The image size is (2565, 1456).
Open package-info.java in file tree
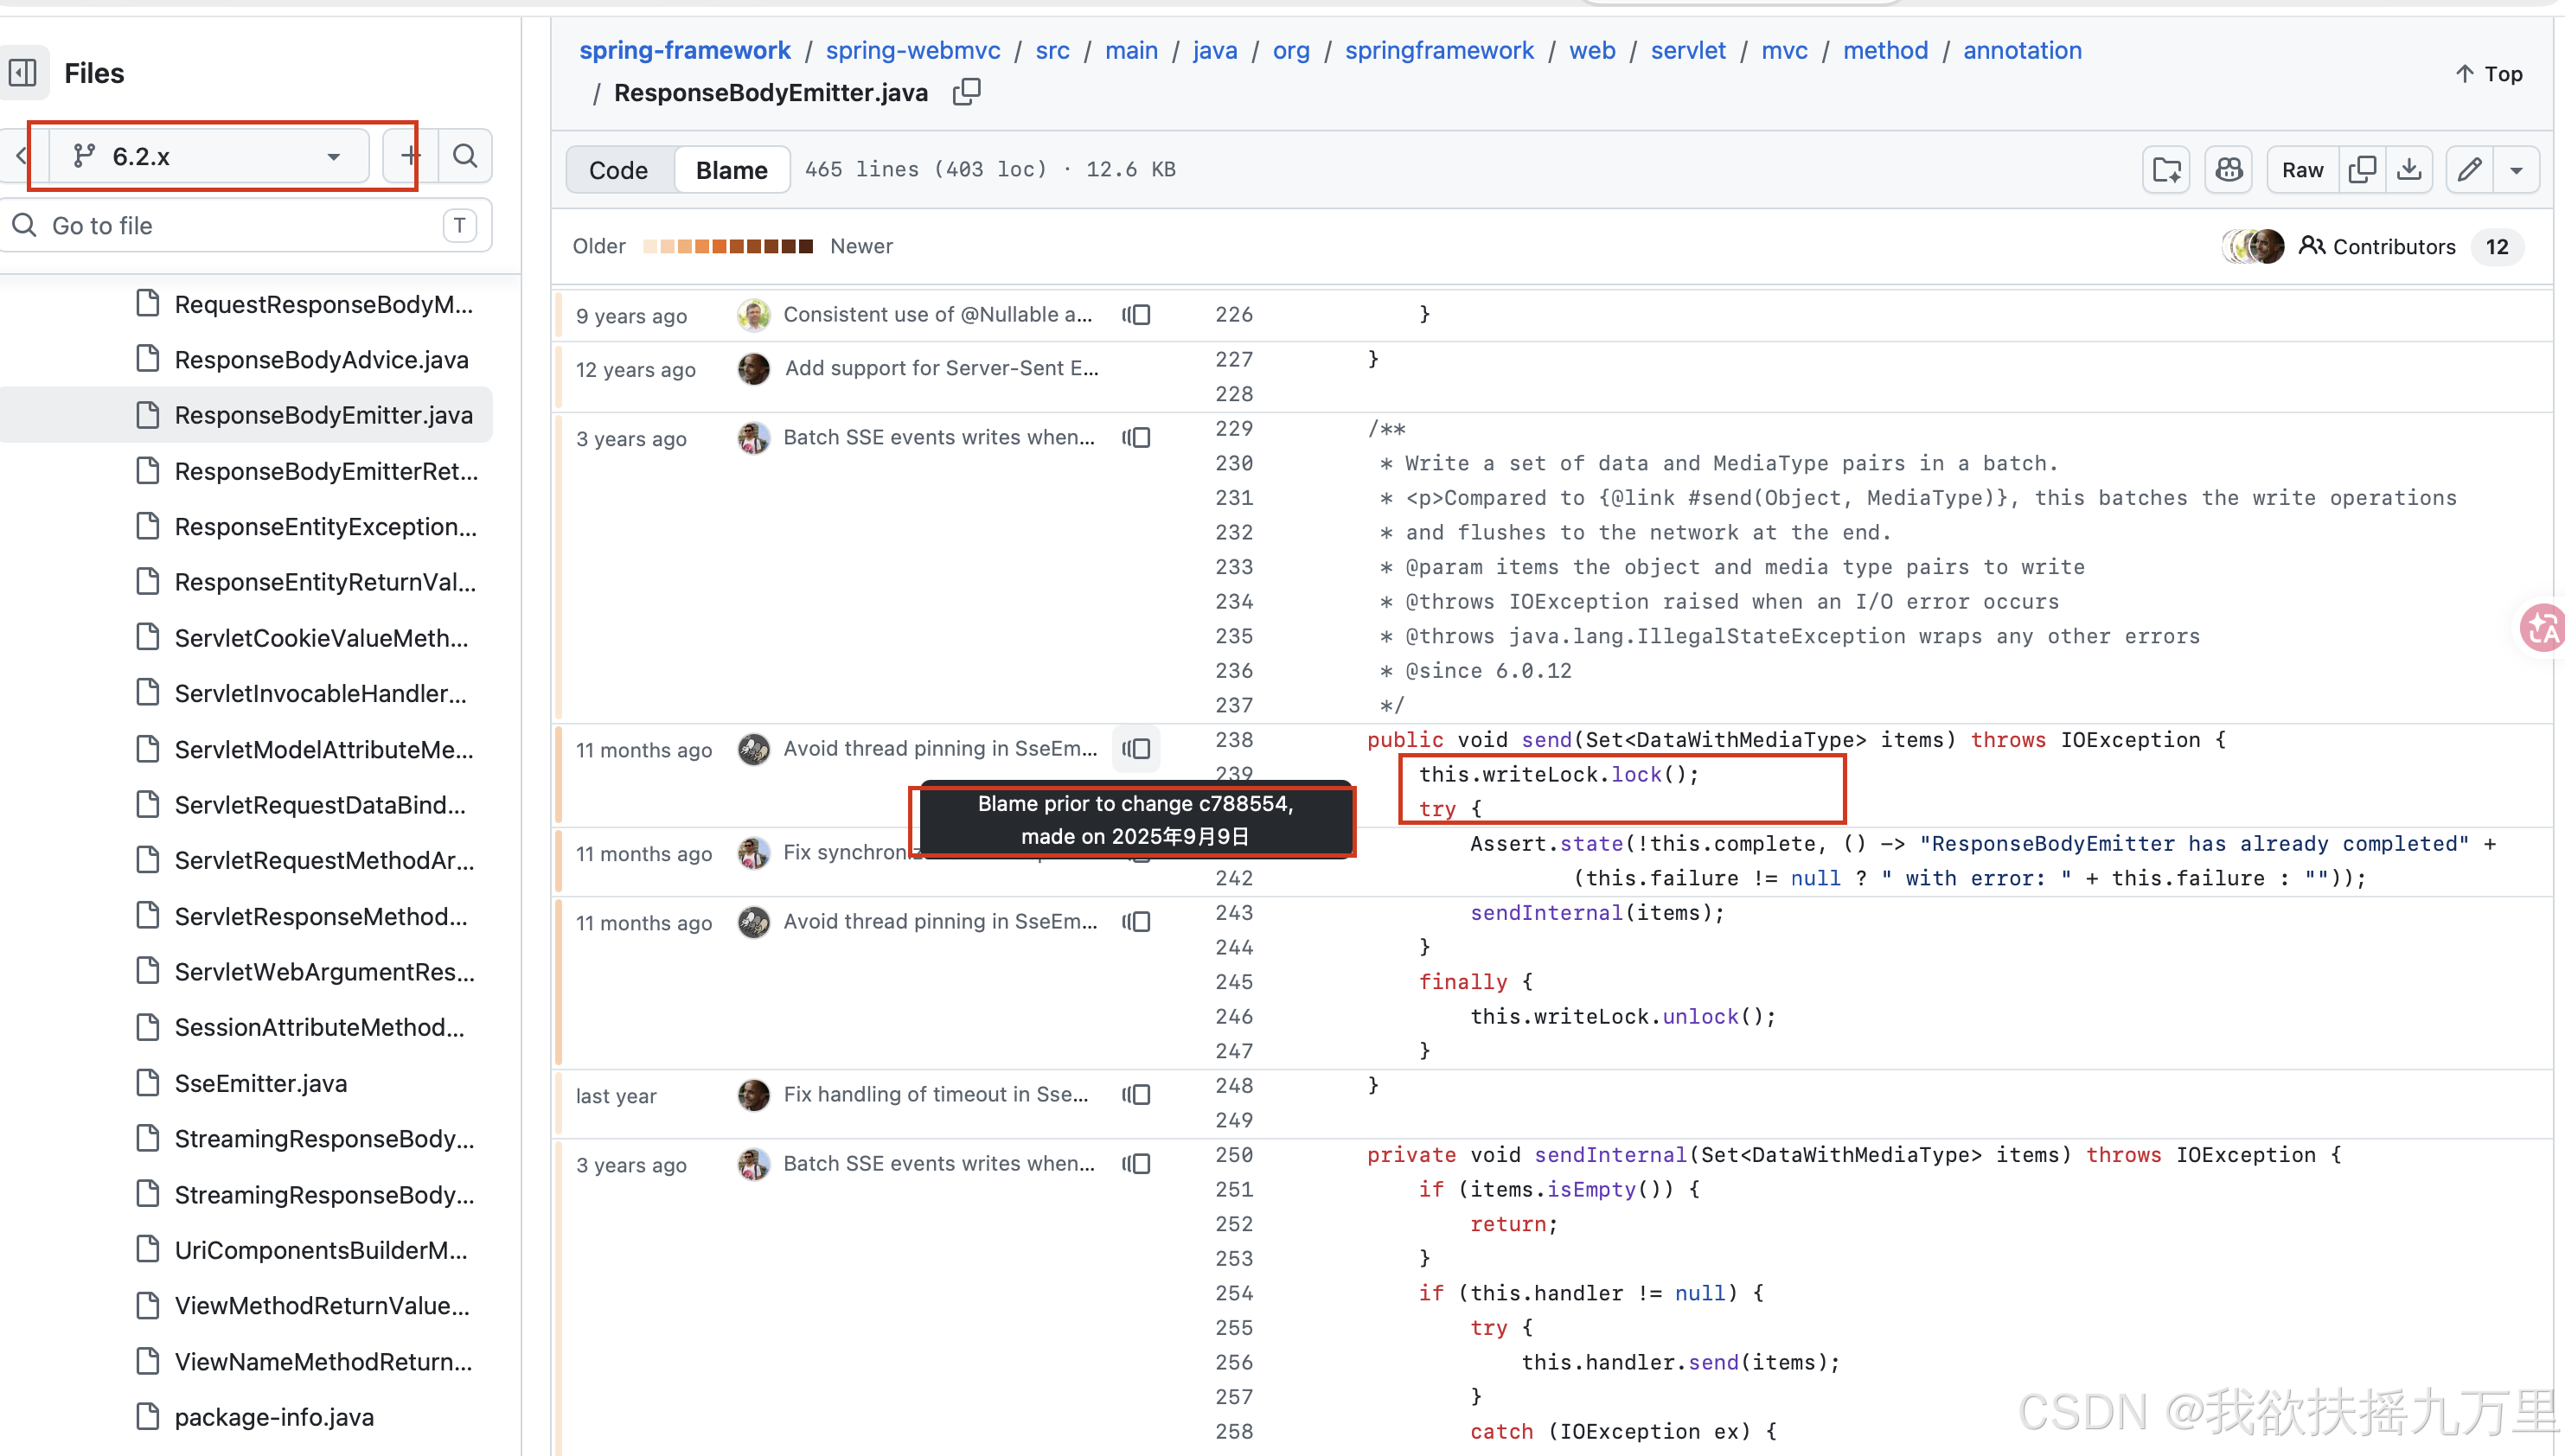(x=274, y=1417)
